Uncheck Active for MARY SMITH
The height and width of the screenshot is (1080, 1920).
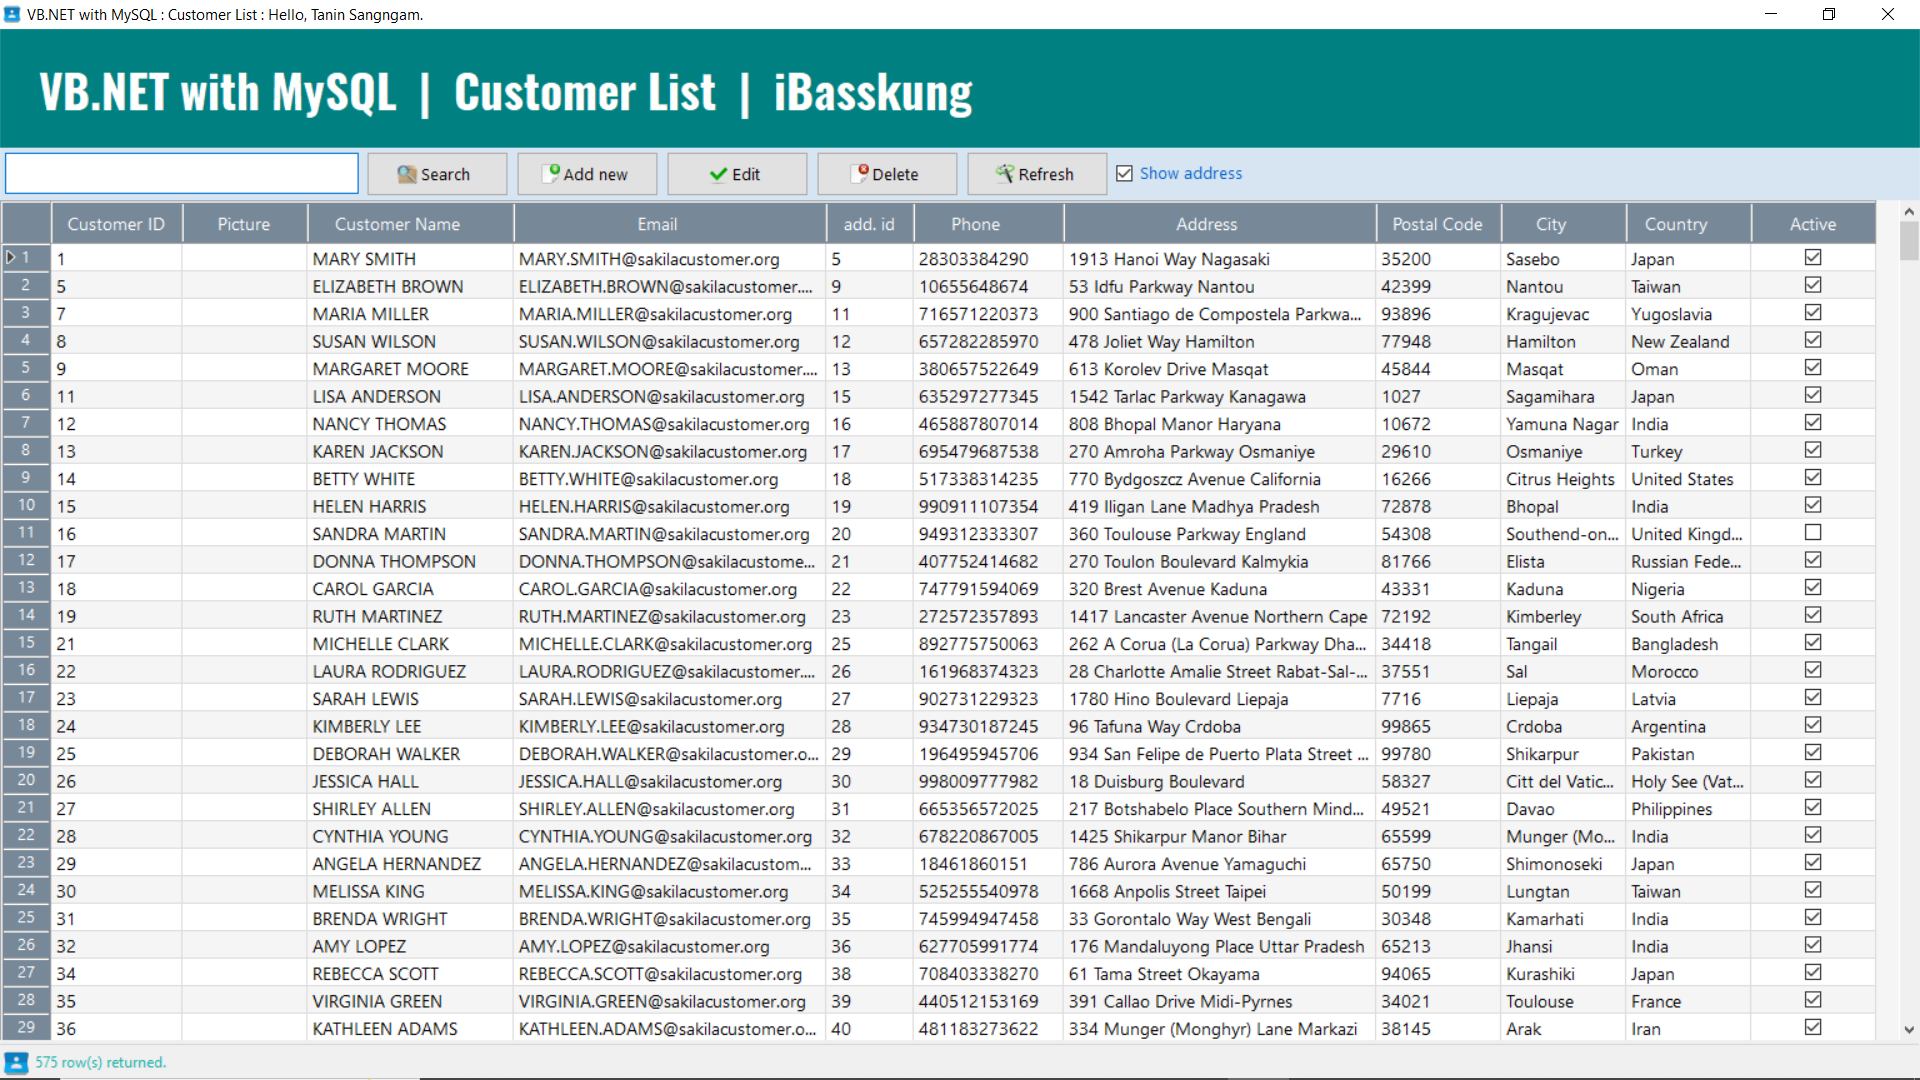(1813, 258)
